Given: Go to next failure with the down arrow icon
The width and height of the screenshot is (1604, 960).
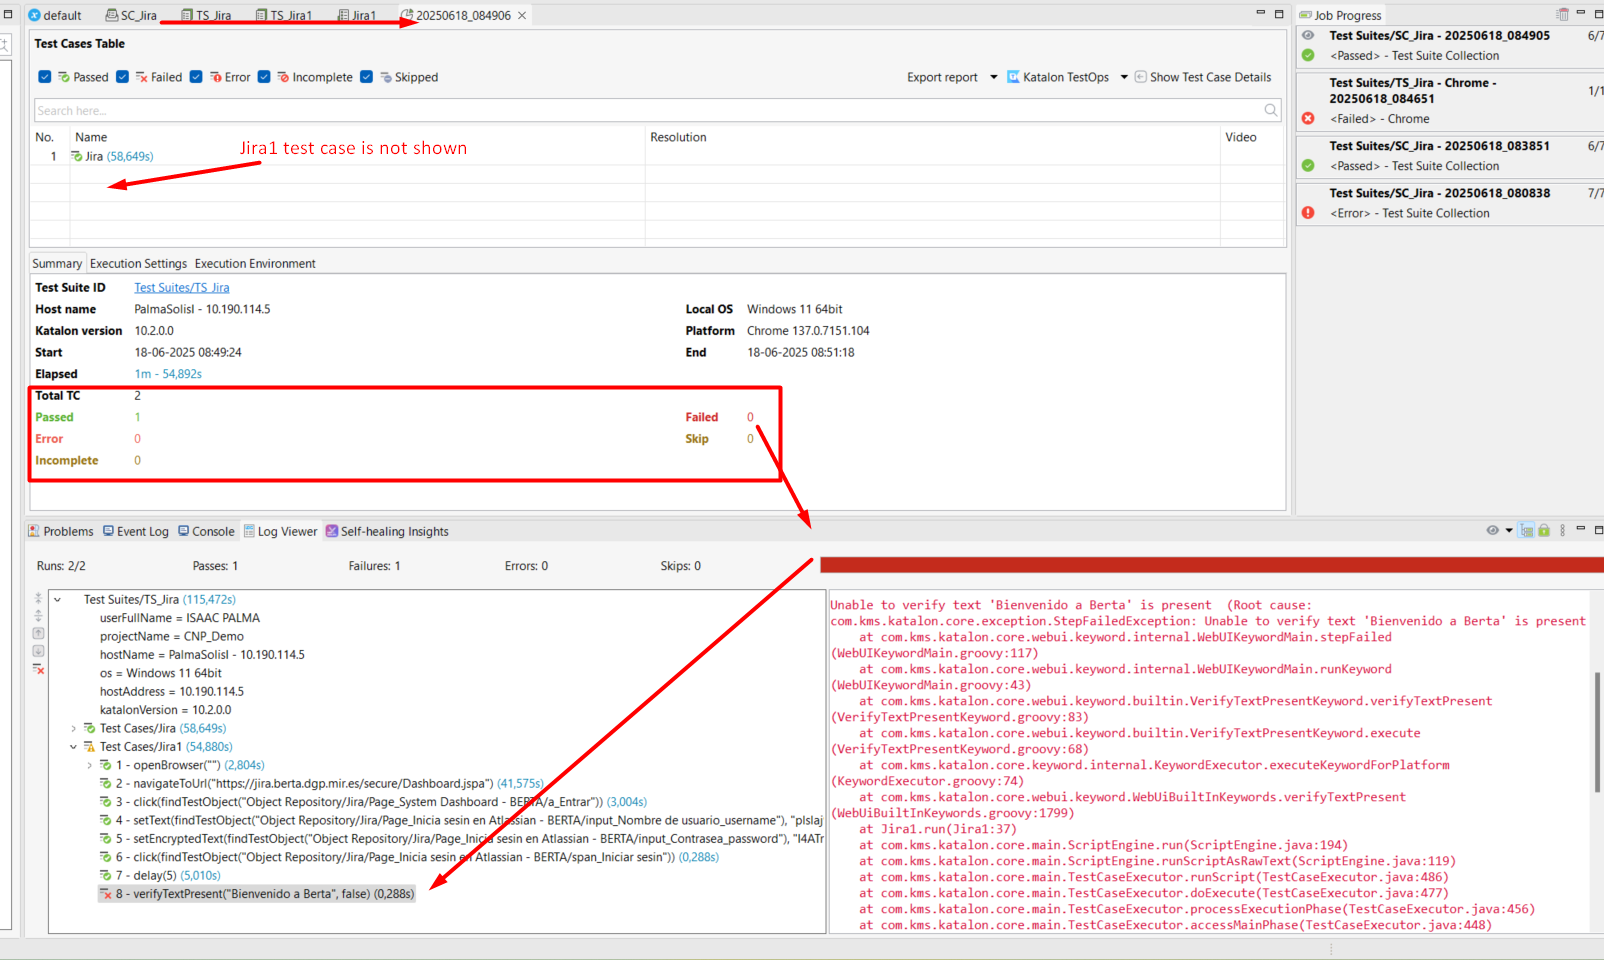Looking at the screenshot, I should click(38, 651).
